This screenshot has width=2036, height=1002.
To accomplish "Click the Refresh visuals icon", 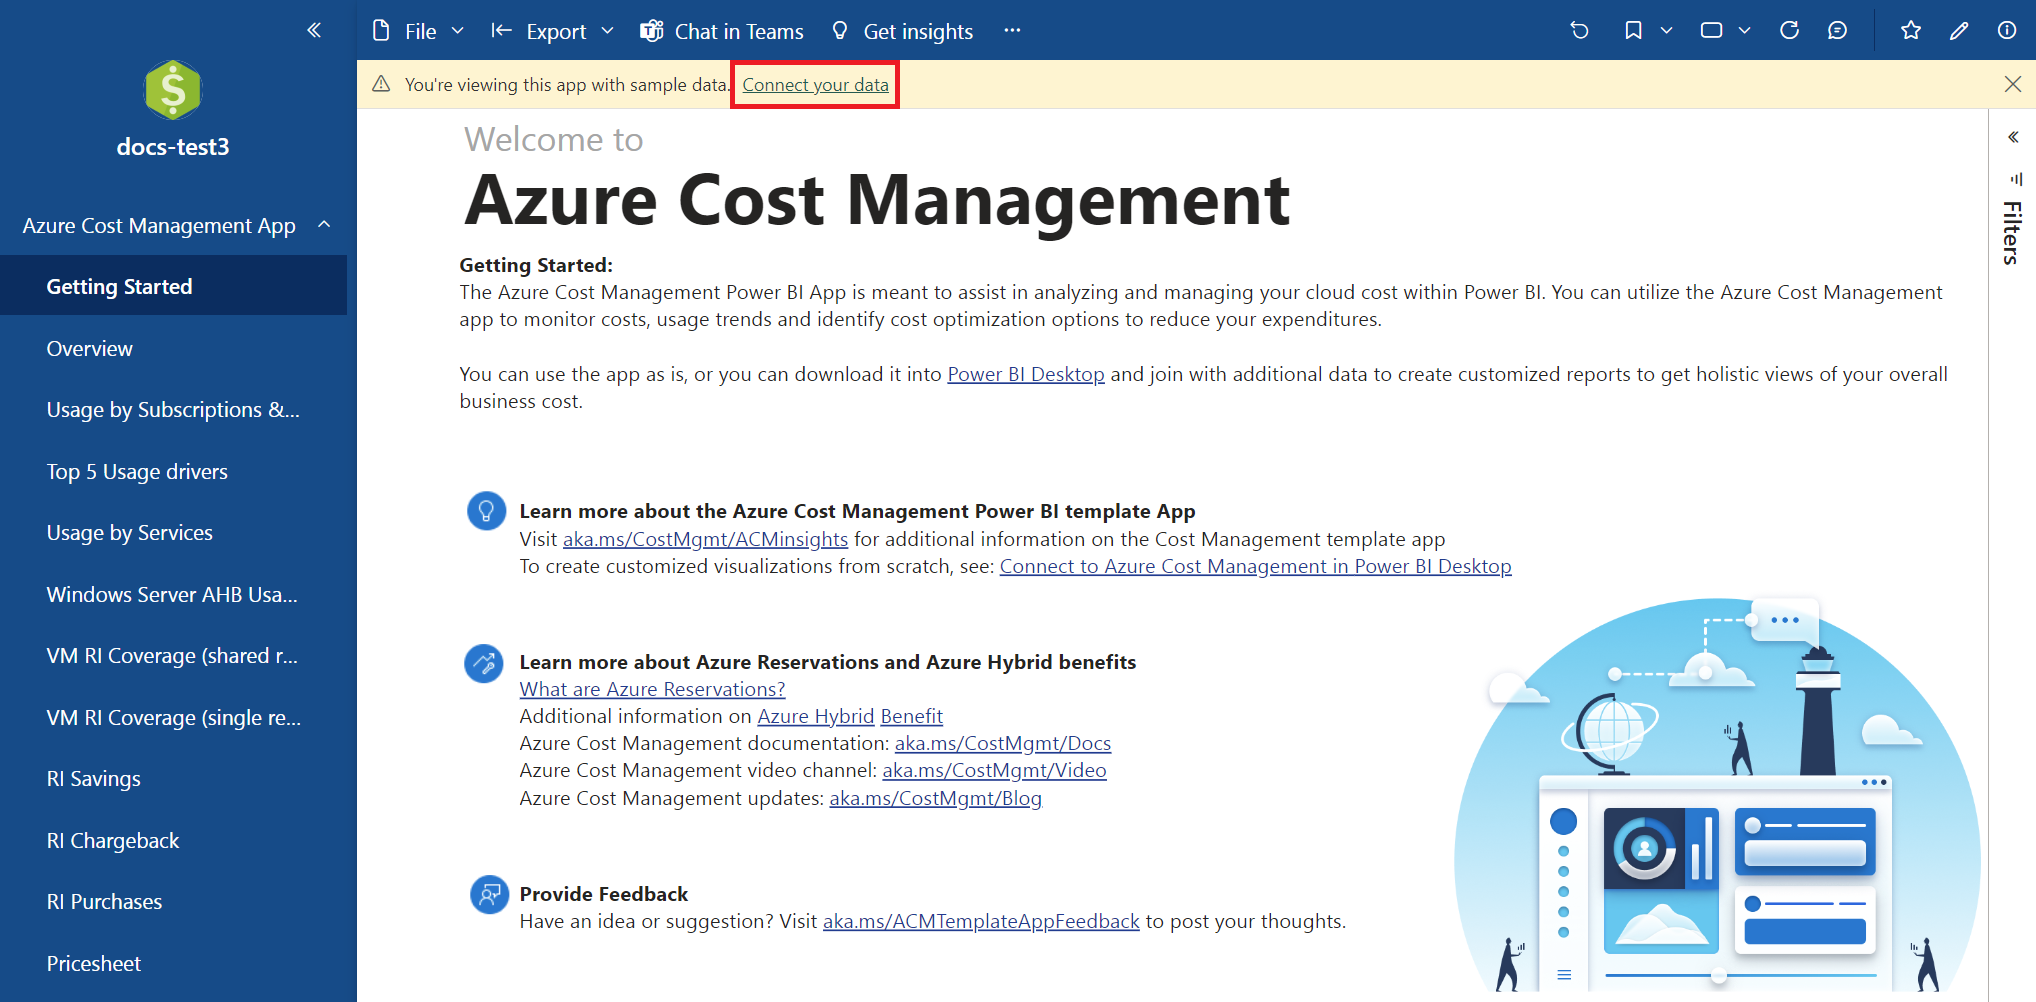I will click(1789, 31).
